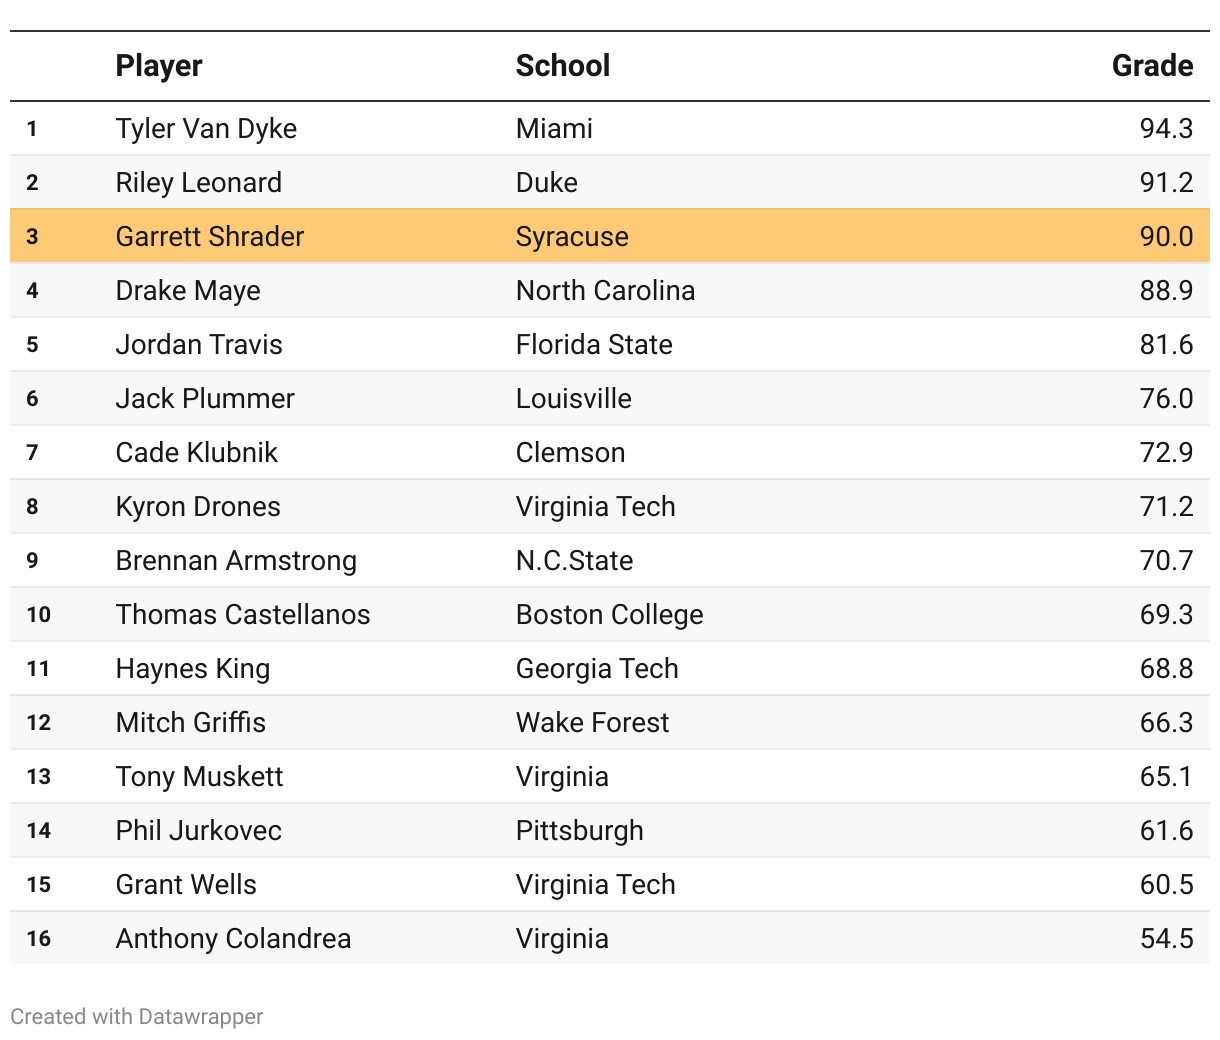Open the Created with Datawrapper link
The width and height of the screenshot is (1220, 1040).
point(137,1017)
